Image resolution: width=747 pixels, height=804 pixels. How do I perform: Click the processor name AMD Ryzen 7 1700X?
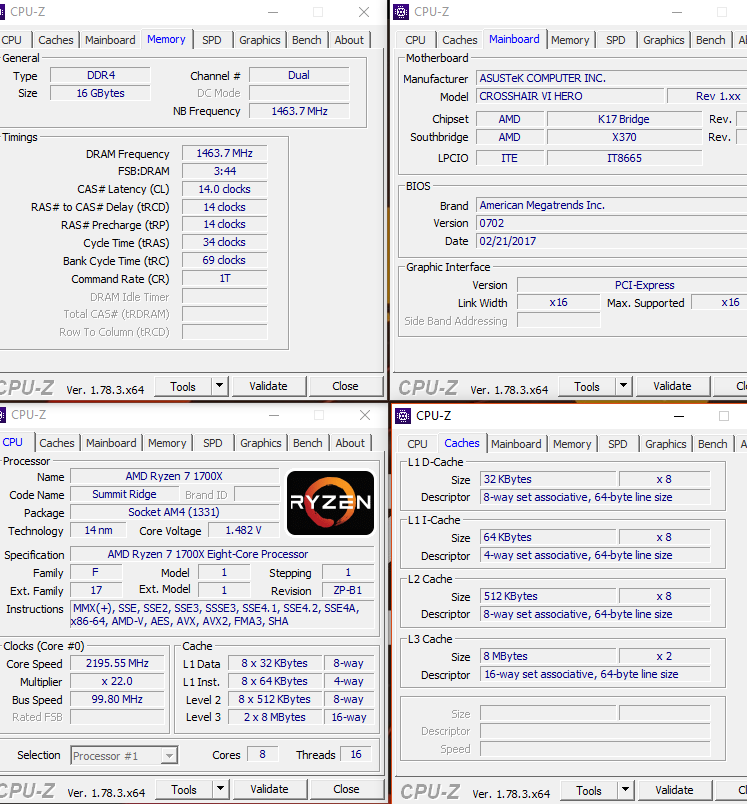coord(174,476)
